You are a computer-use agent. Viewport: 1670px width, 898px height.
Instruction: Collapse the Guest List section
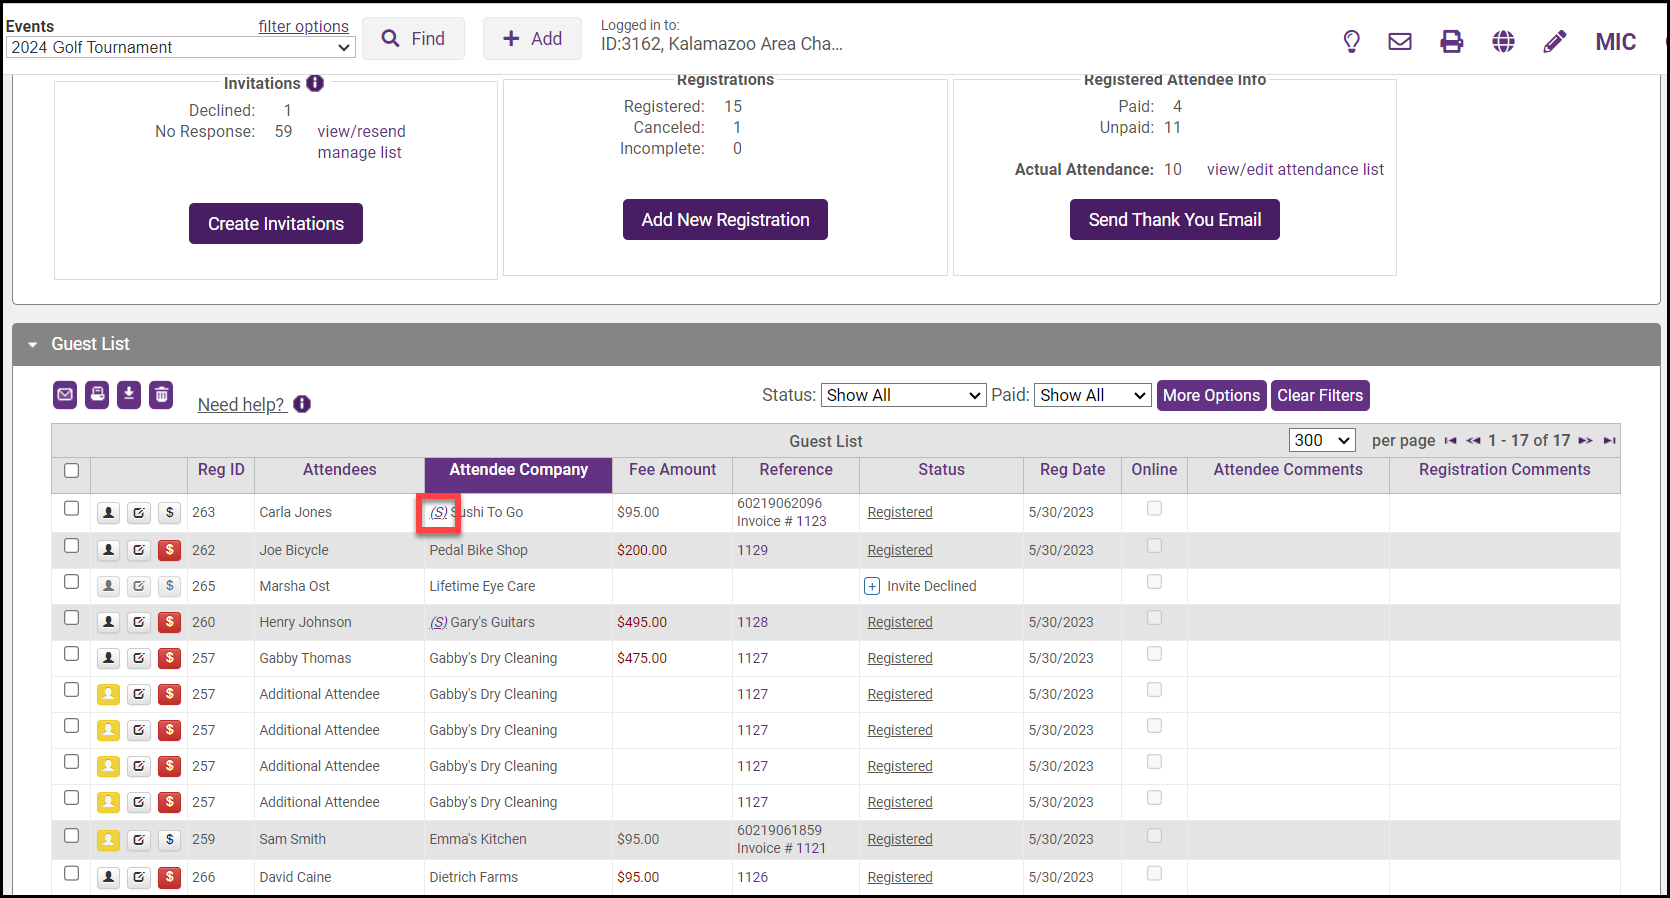pos(33,345)
